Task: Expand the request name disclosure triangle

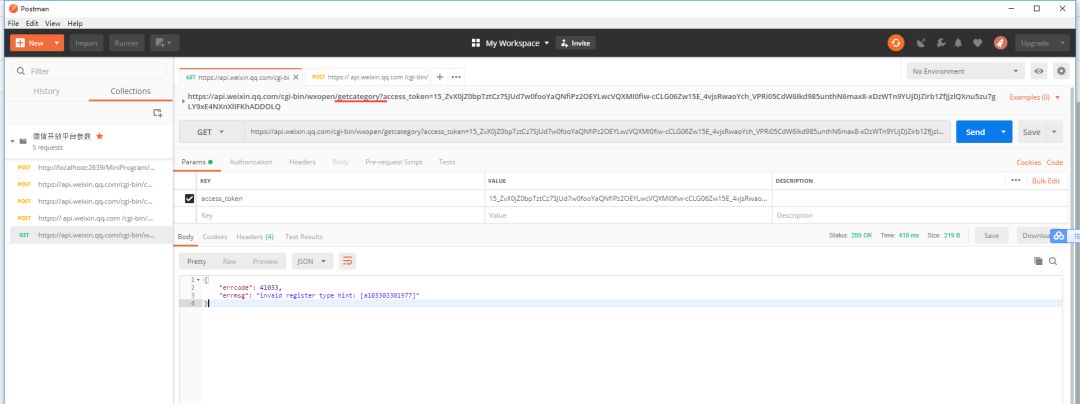Action: [x=183, y=102]
